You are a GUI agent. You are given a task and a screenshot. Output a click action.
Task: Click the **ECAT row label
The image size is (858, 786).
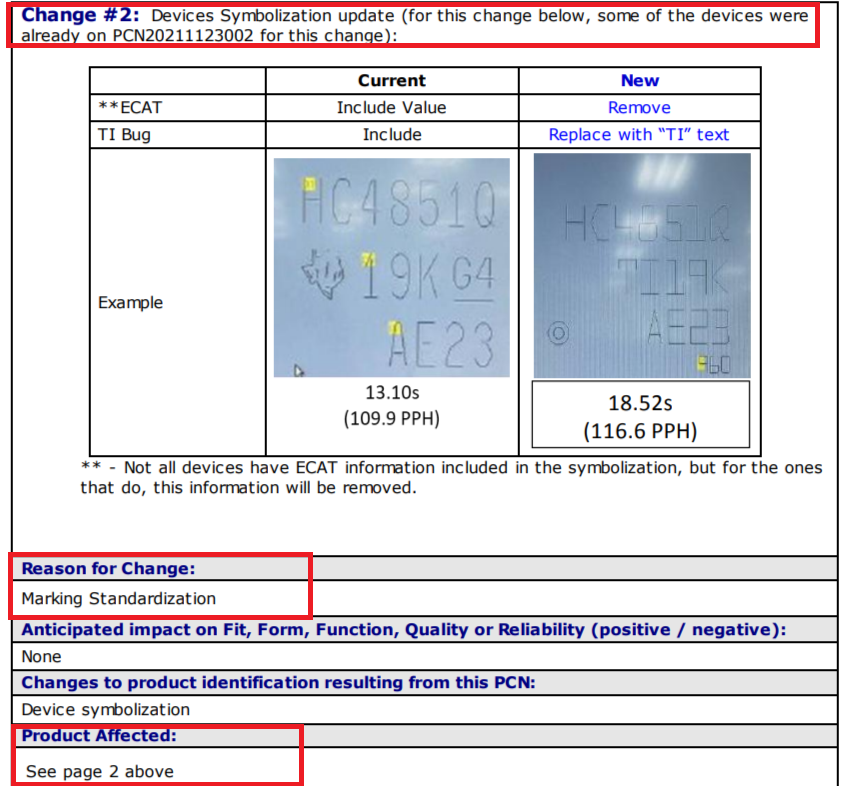tap(130, 107)
